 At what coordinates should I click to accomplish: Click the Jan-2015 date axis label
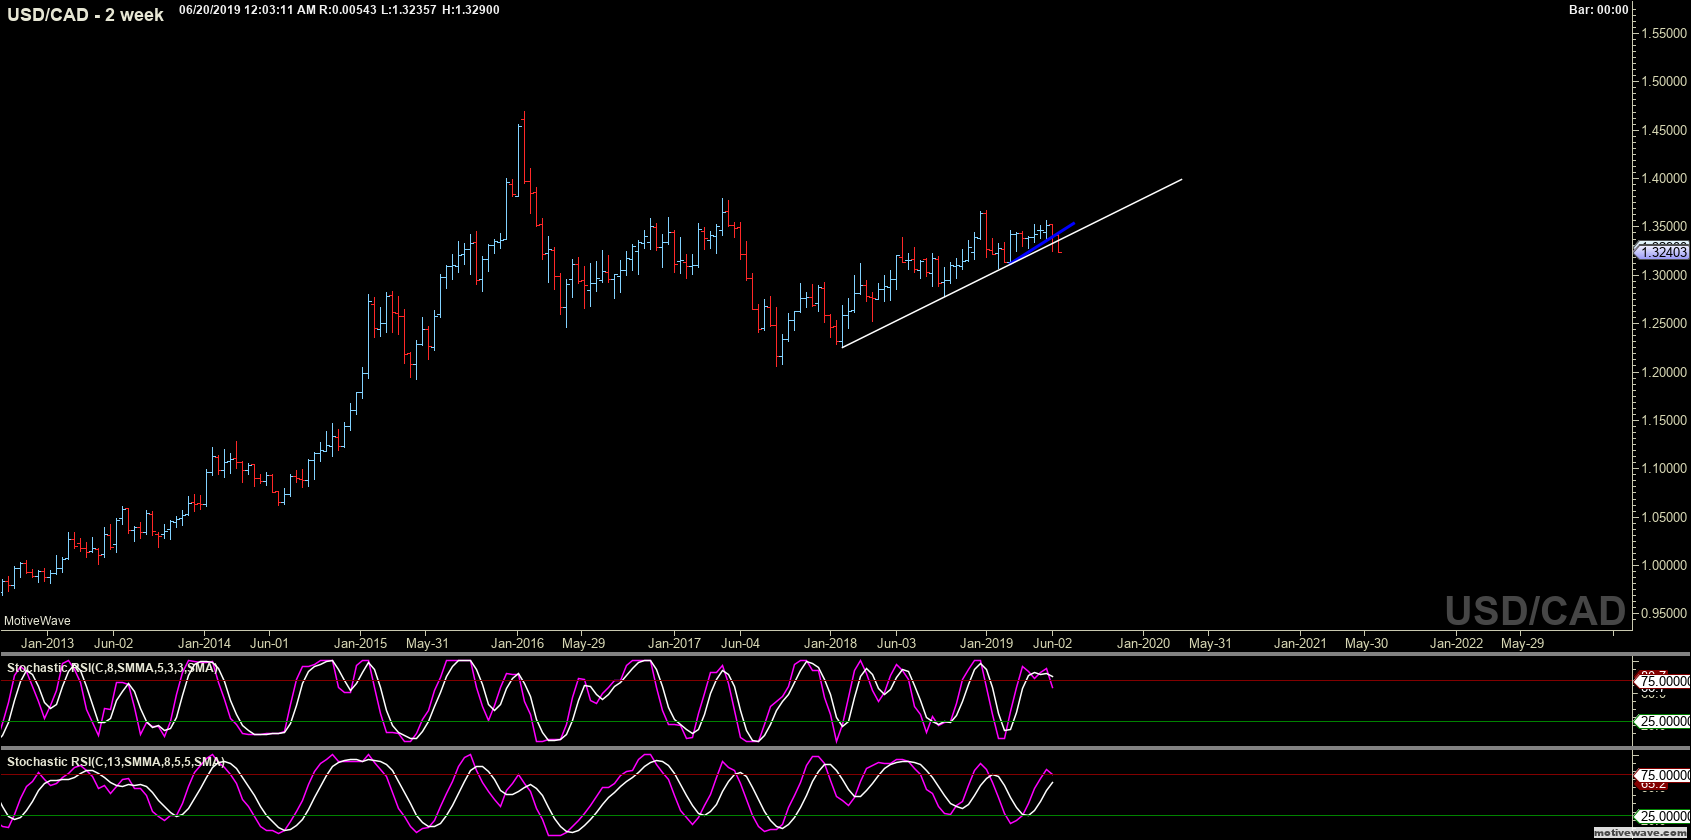[x=360, y=643]
